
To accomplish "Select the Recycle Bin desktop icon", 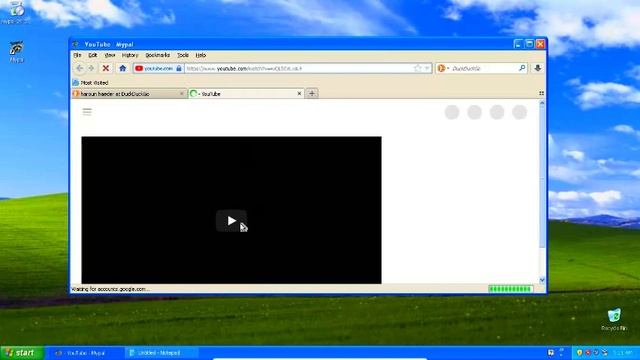I will 614,319.
